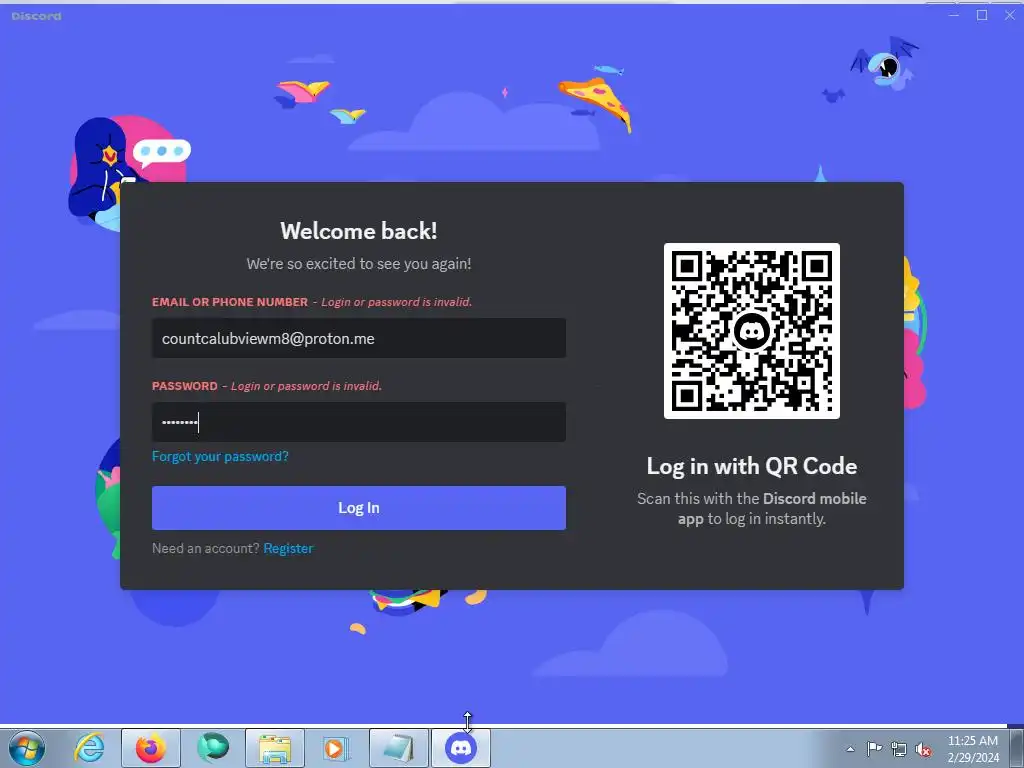The width and height of the screenshot is (1024, 768).
Task: Open the clock showing 11:25 AM
Action: tap(973, 749)
